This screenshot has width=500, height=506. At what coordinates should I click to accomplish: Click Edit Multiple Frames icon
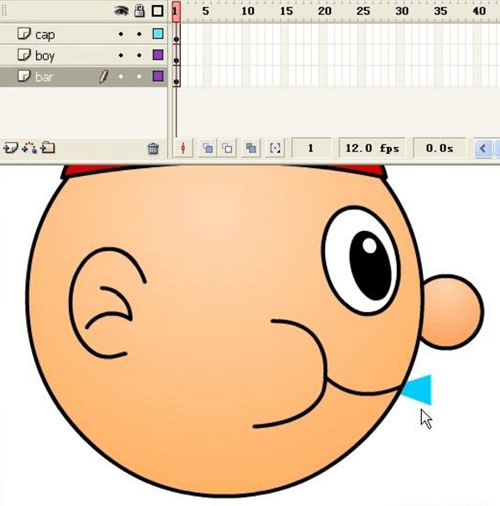251,148
